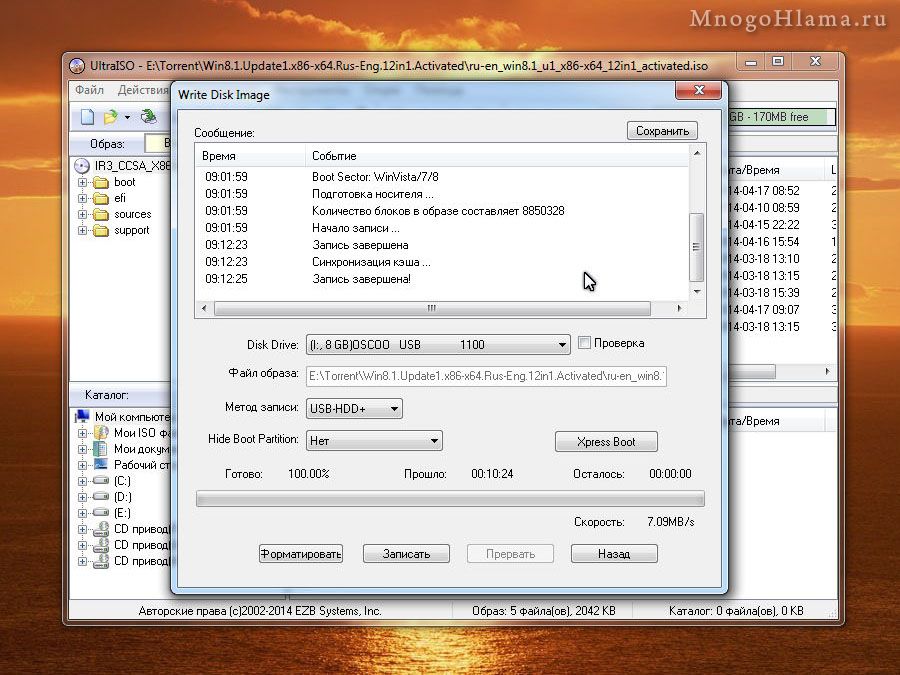Click the Мой компьютер icon in catalog
Image resolution: width=900 pixels, height=675 pixels.
pyautogui.click(x=83, y=417)
